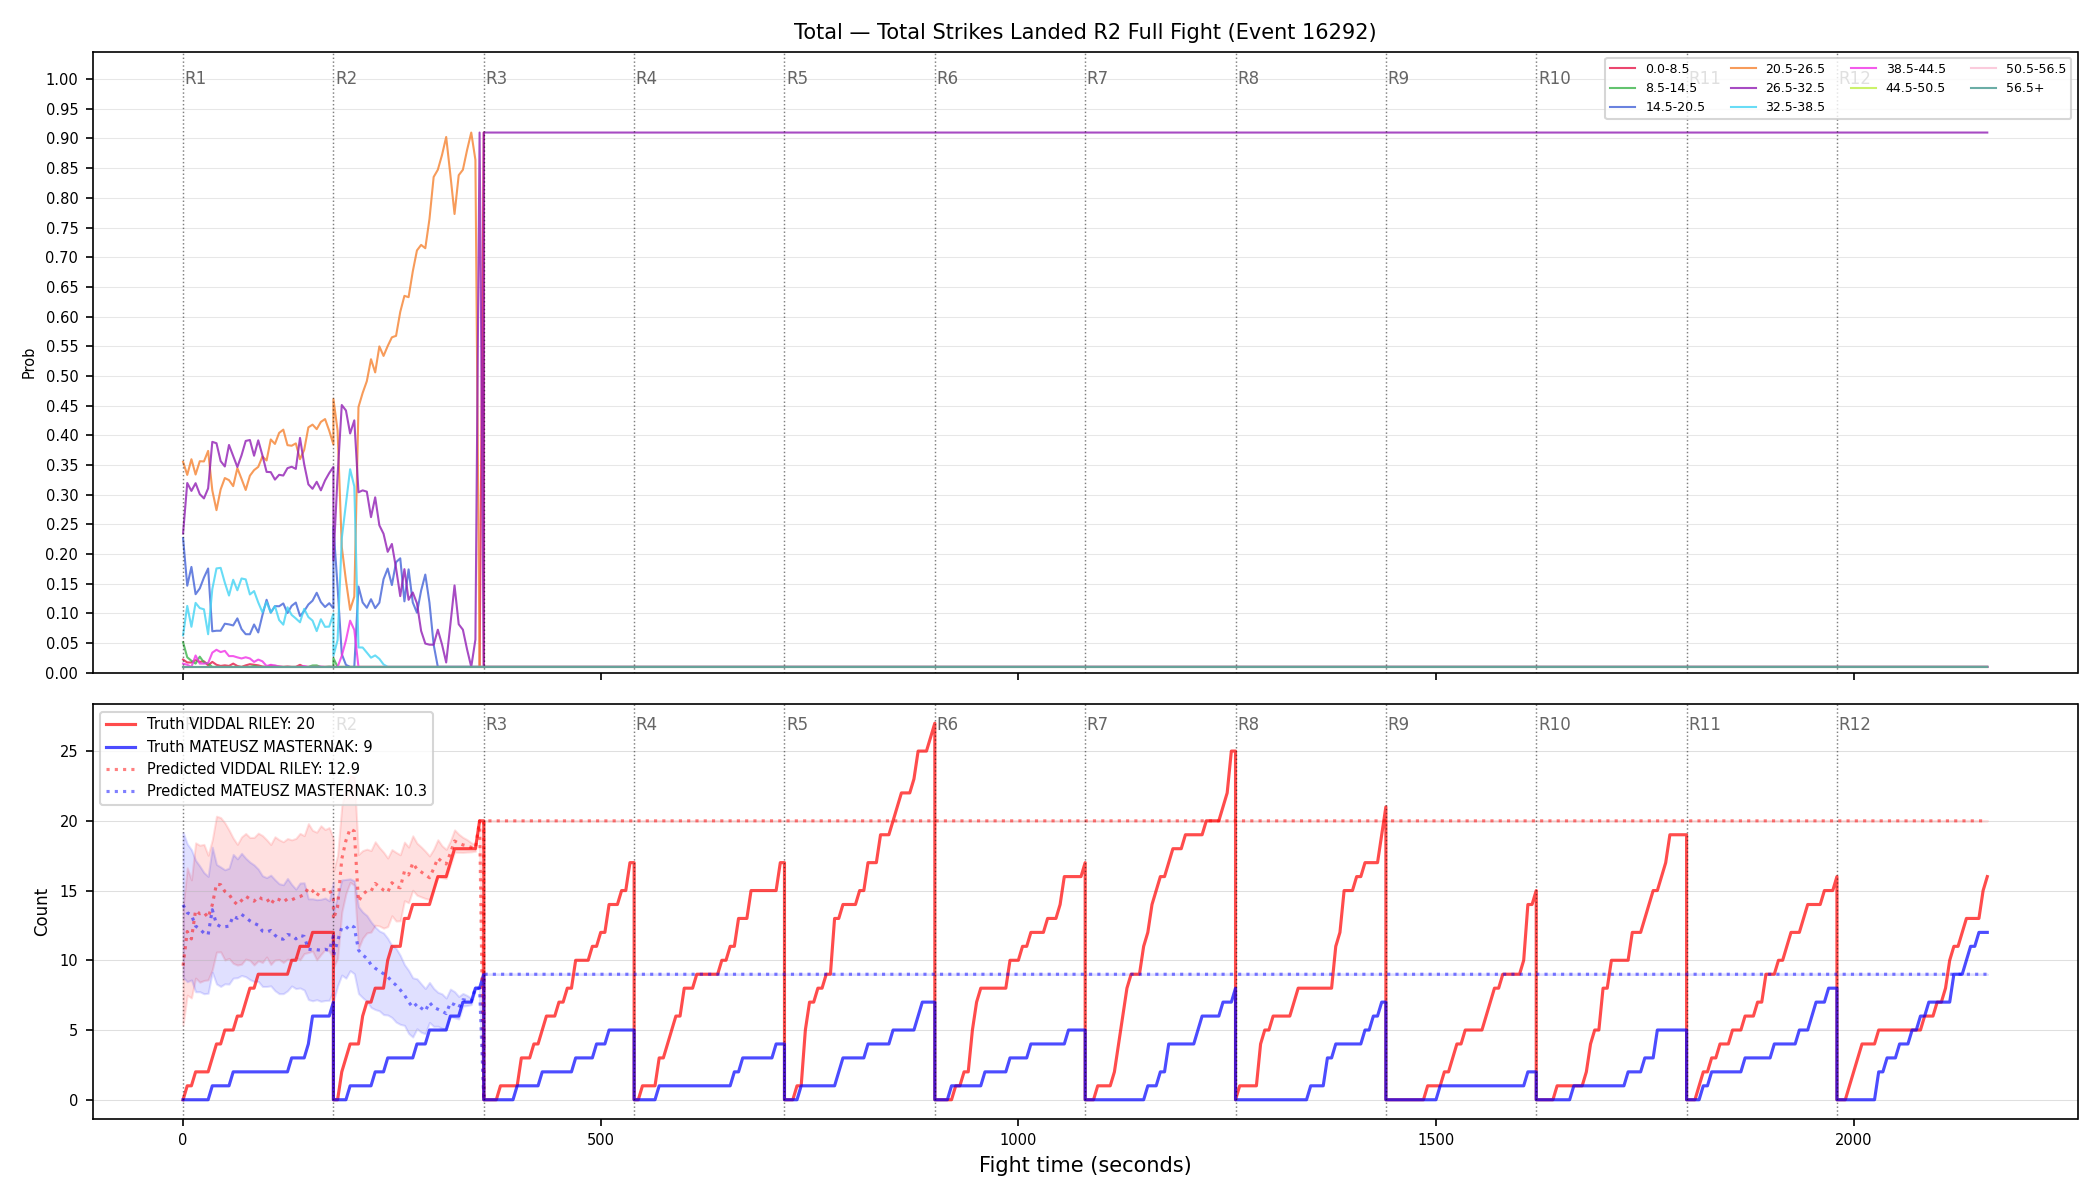Click the R8 round marker in the Count chart
The image size is (2100, 1200).
point(1248,724)
